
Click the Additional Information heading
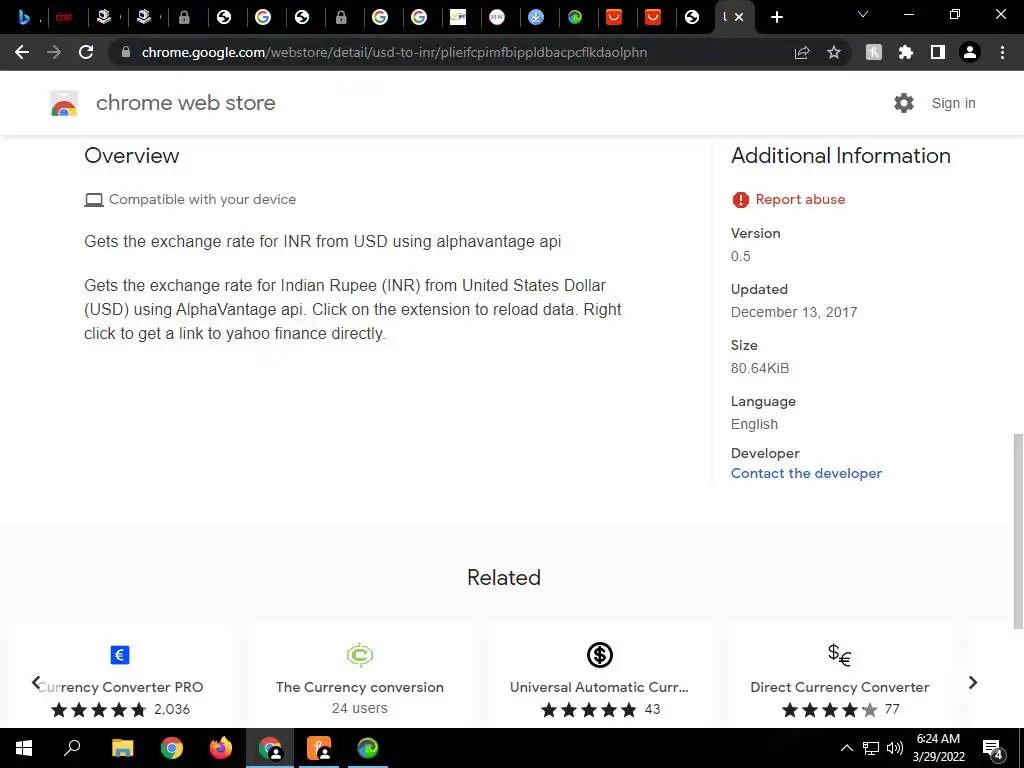pos(840,155)
